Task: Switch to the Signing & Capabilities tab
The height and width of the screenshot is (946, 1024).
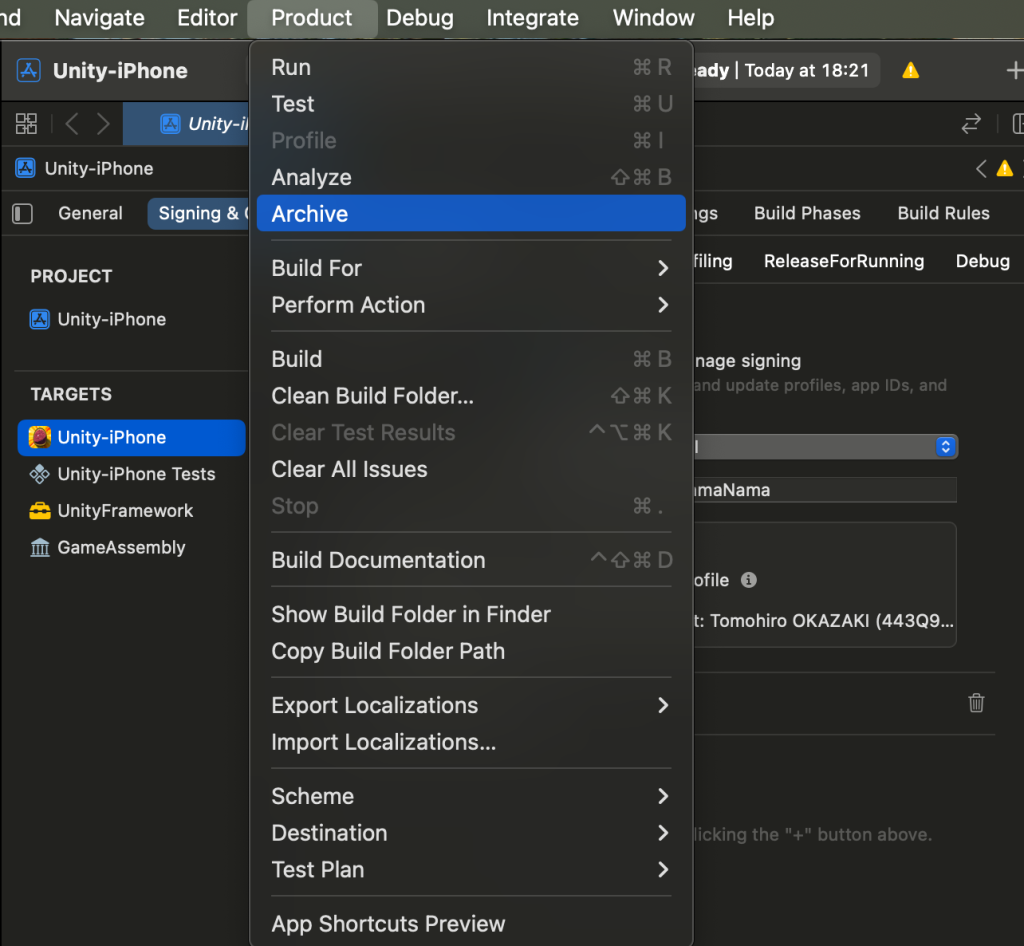Action: [x=199, y=213]
